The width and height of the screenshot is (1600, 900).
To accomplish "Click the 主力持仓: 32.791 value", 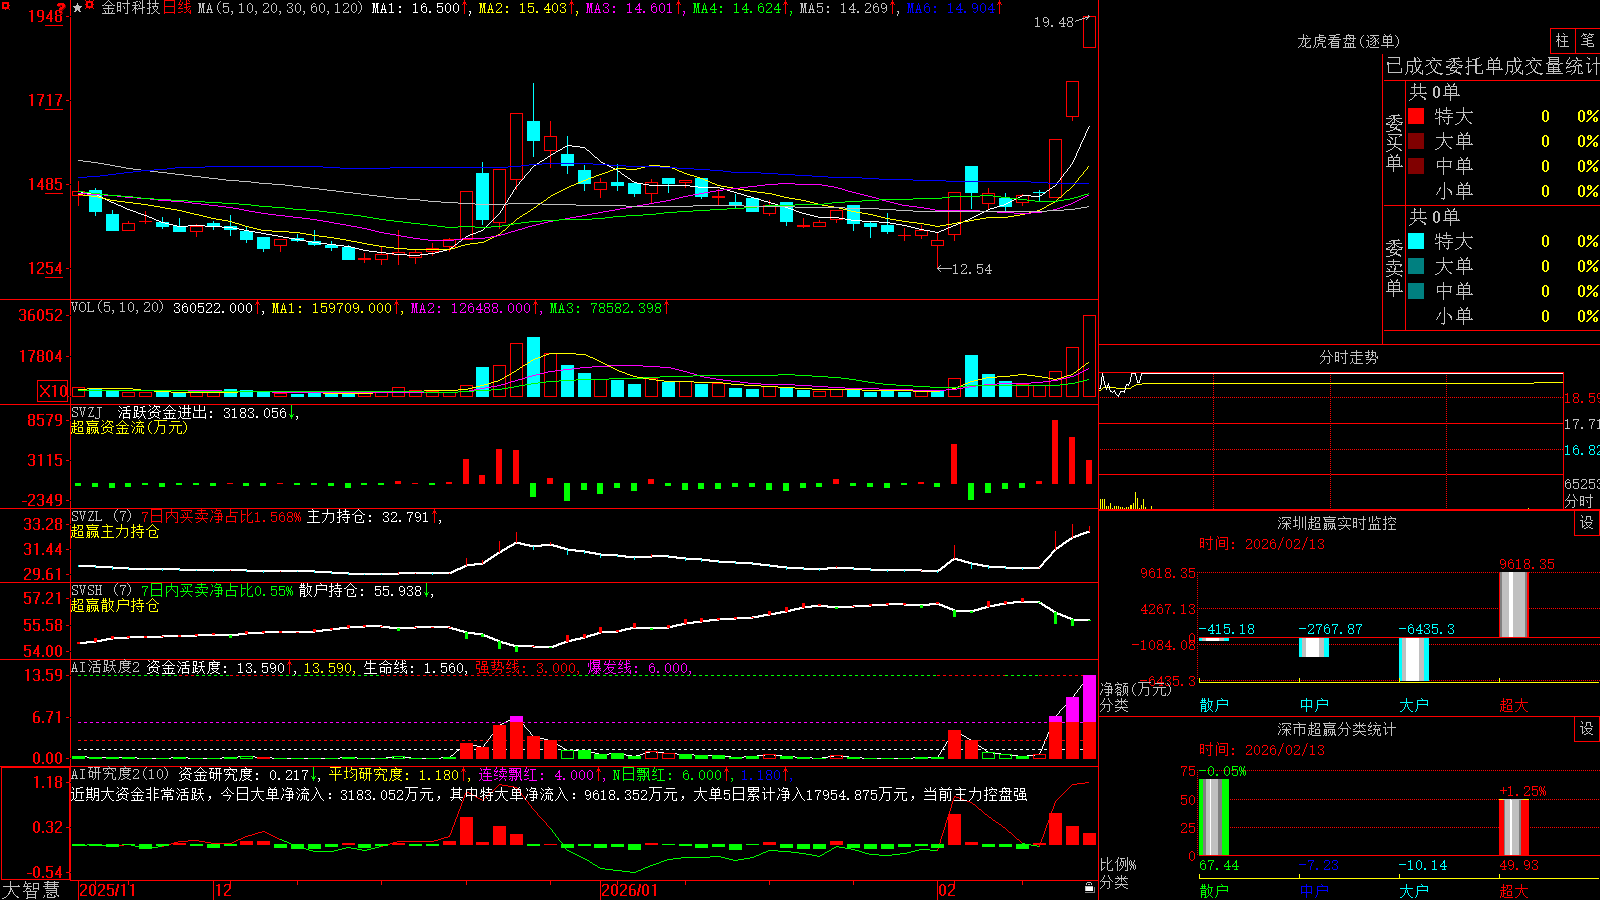I will [x=367, y=517].
